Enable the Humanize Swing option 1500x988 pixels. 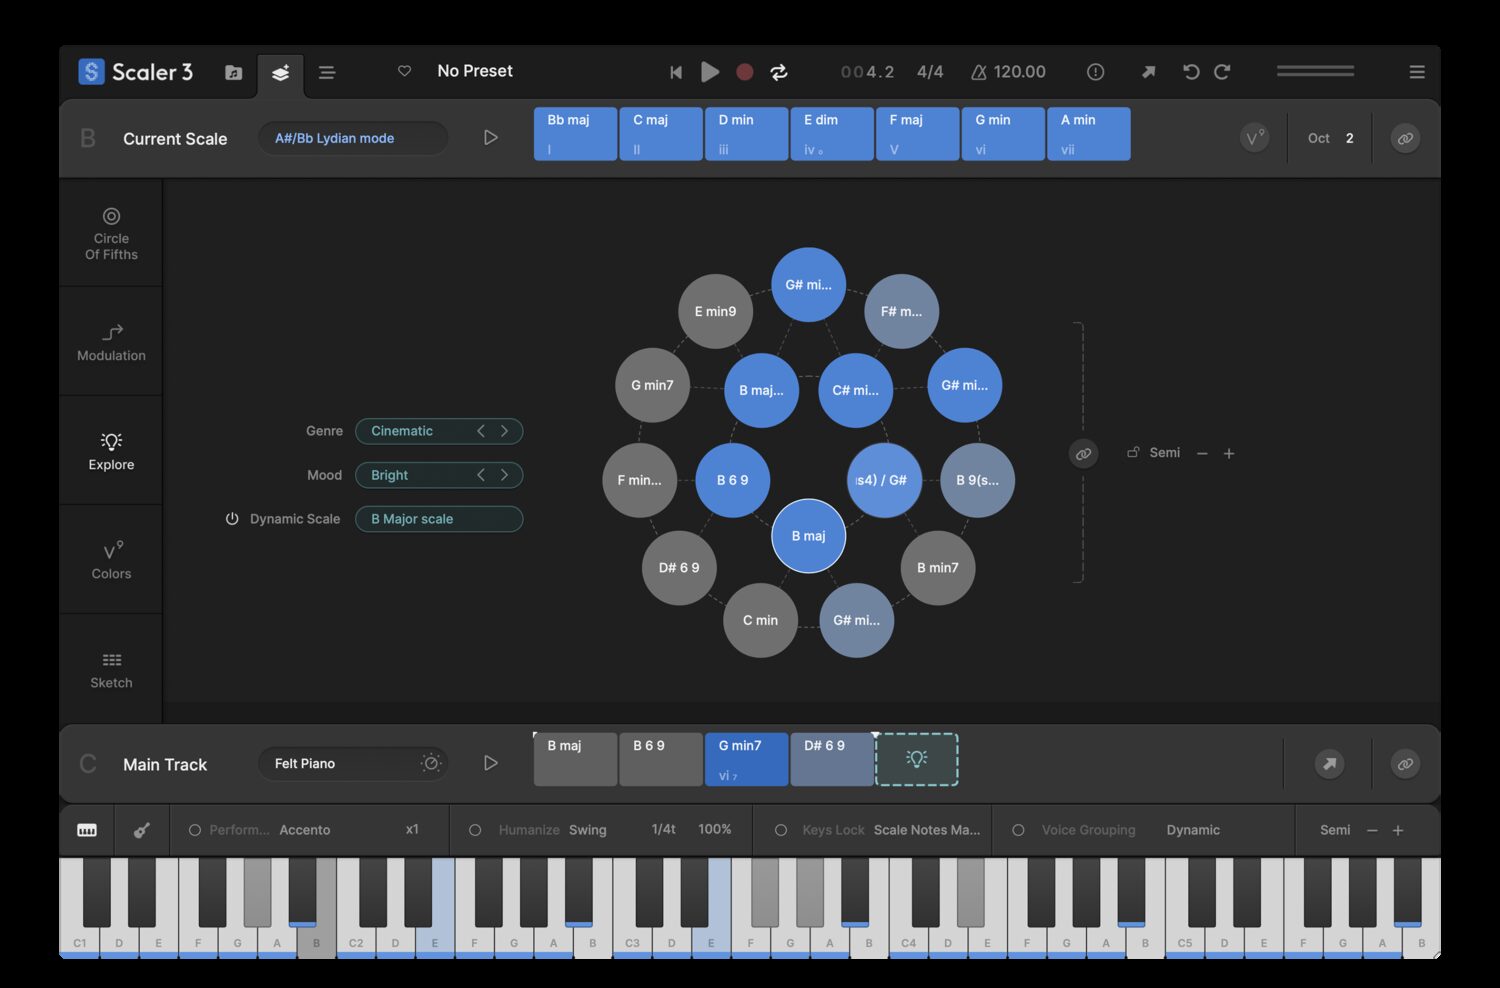474,830
